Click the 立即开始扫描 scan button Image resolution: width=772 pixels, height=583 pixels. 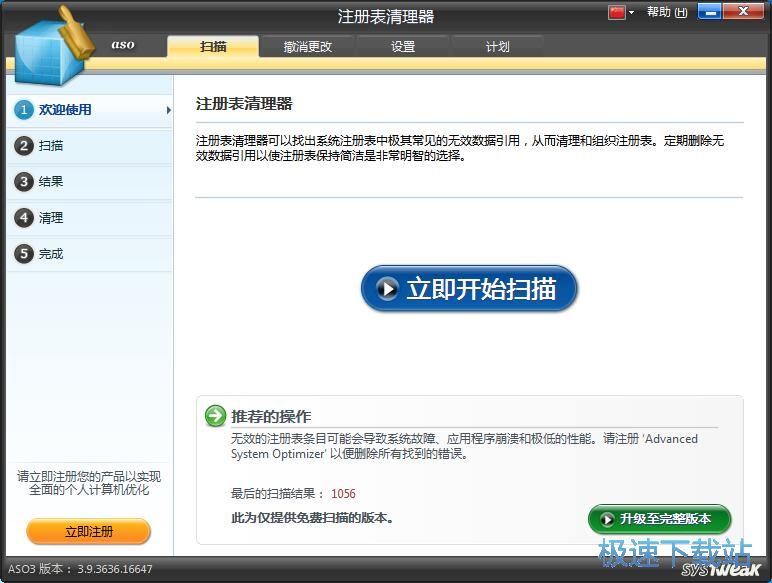point(469,289)
